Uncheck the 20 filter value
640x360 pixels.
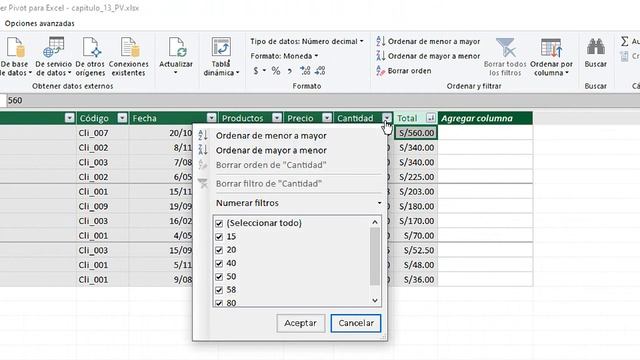coord(219,250)
